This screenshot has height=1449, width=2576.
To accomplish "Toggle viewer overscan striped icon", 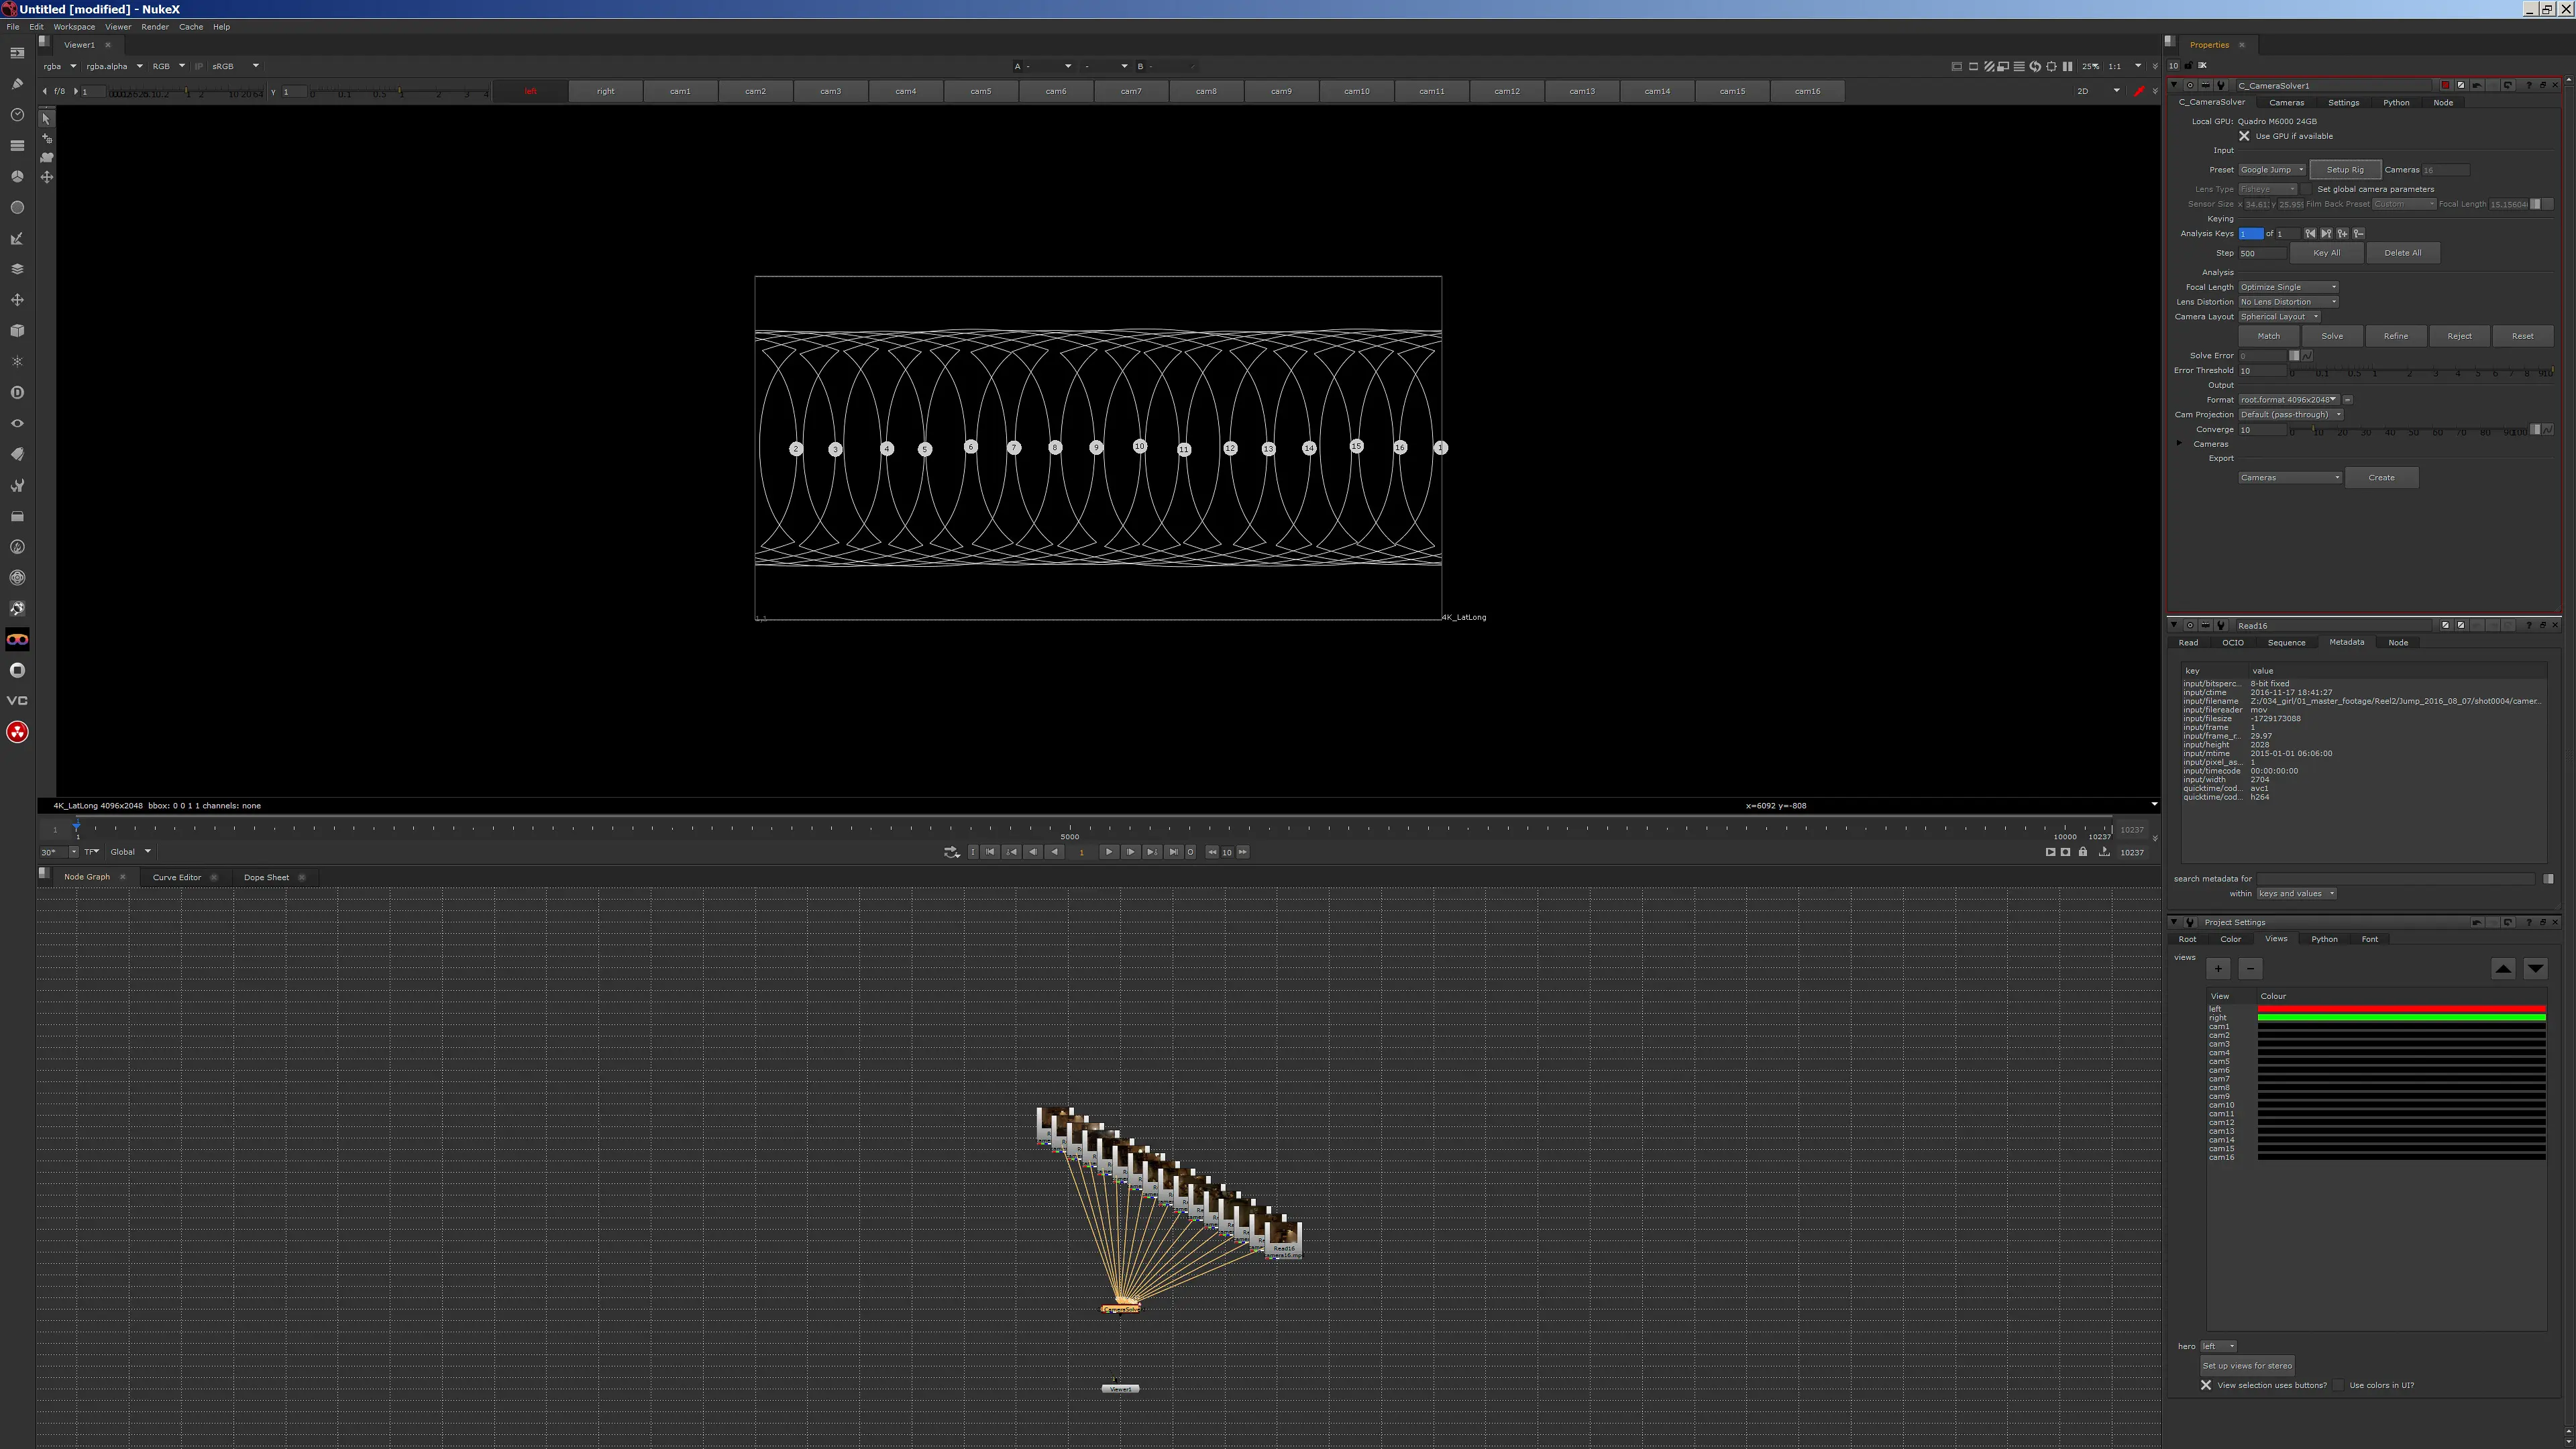I will click(x=1989, y=66).
